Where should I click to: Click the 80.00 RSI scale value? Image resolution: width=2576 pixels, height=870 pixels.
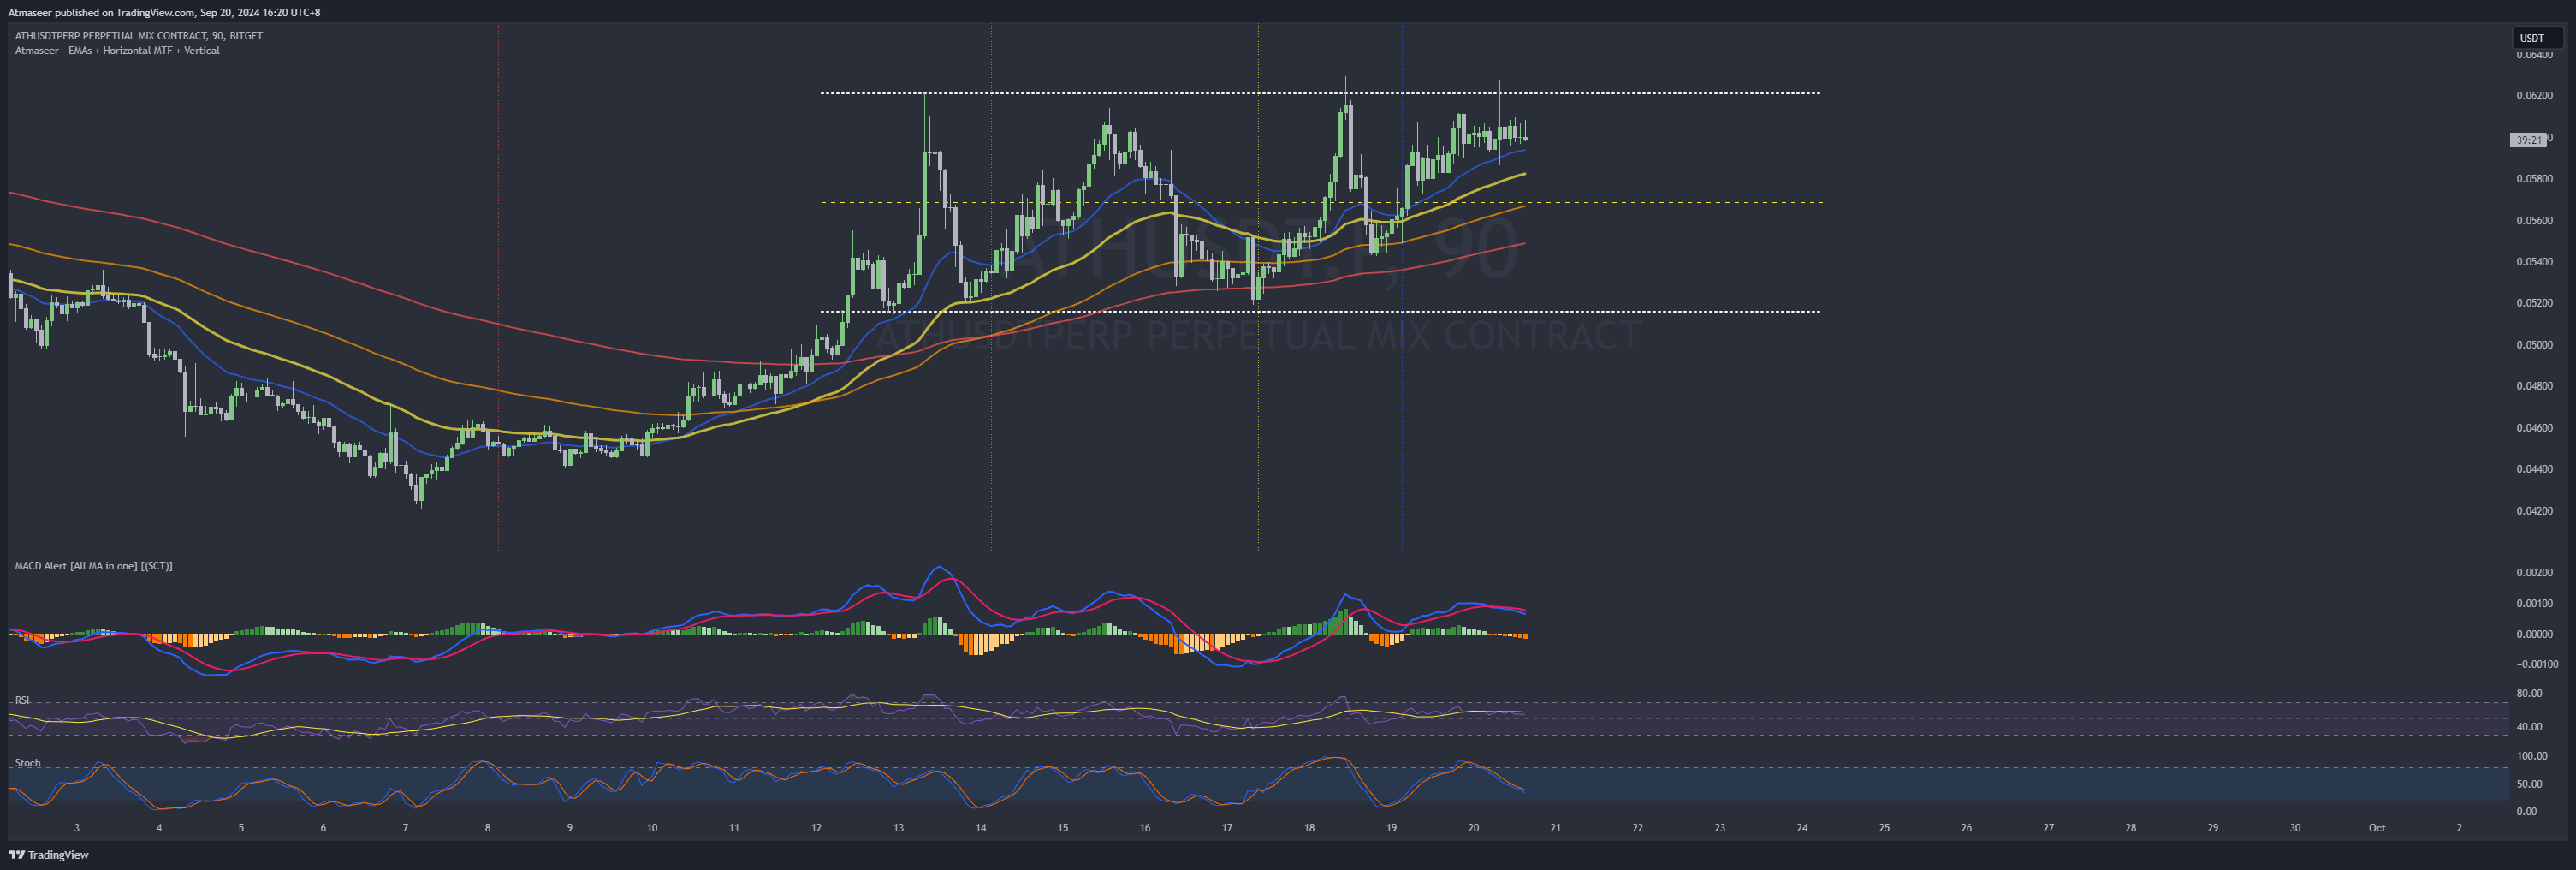[x=2529, y=694]
